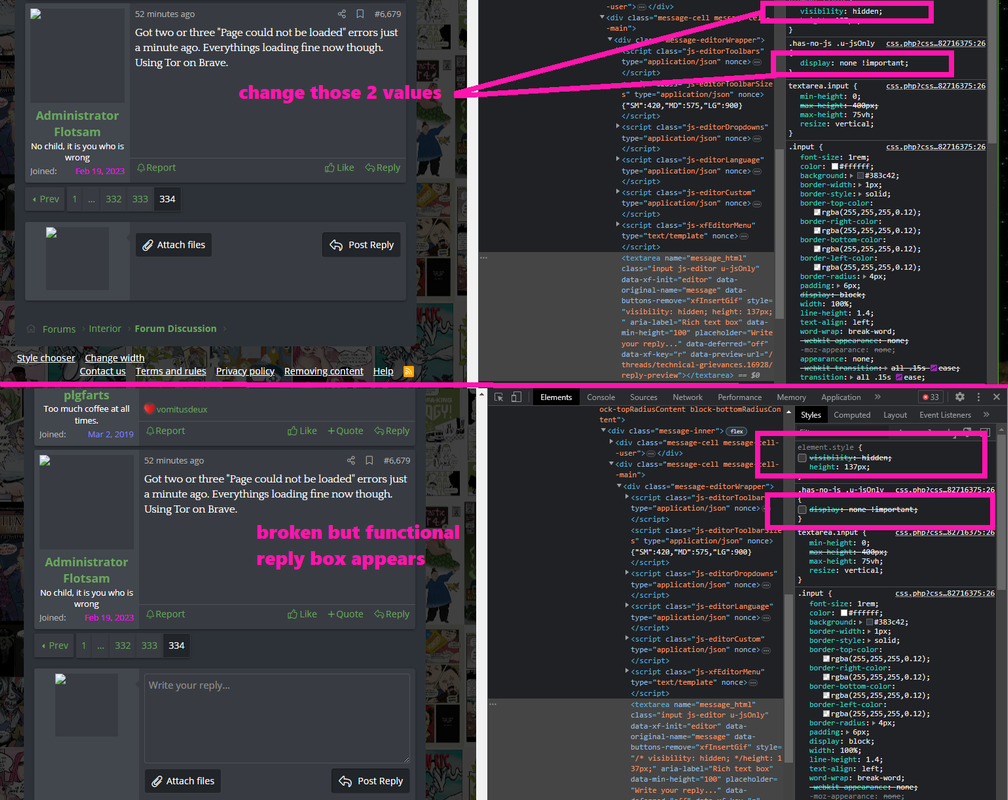Viewport: 1008px width, 800px height.
Task: Open border-top-color rgba swatch in lower Styles pane
Action: point(827,659)
